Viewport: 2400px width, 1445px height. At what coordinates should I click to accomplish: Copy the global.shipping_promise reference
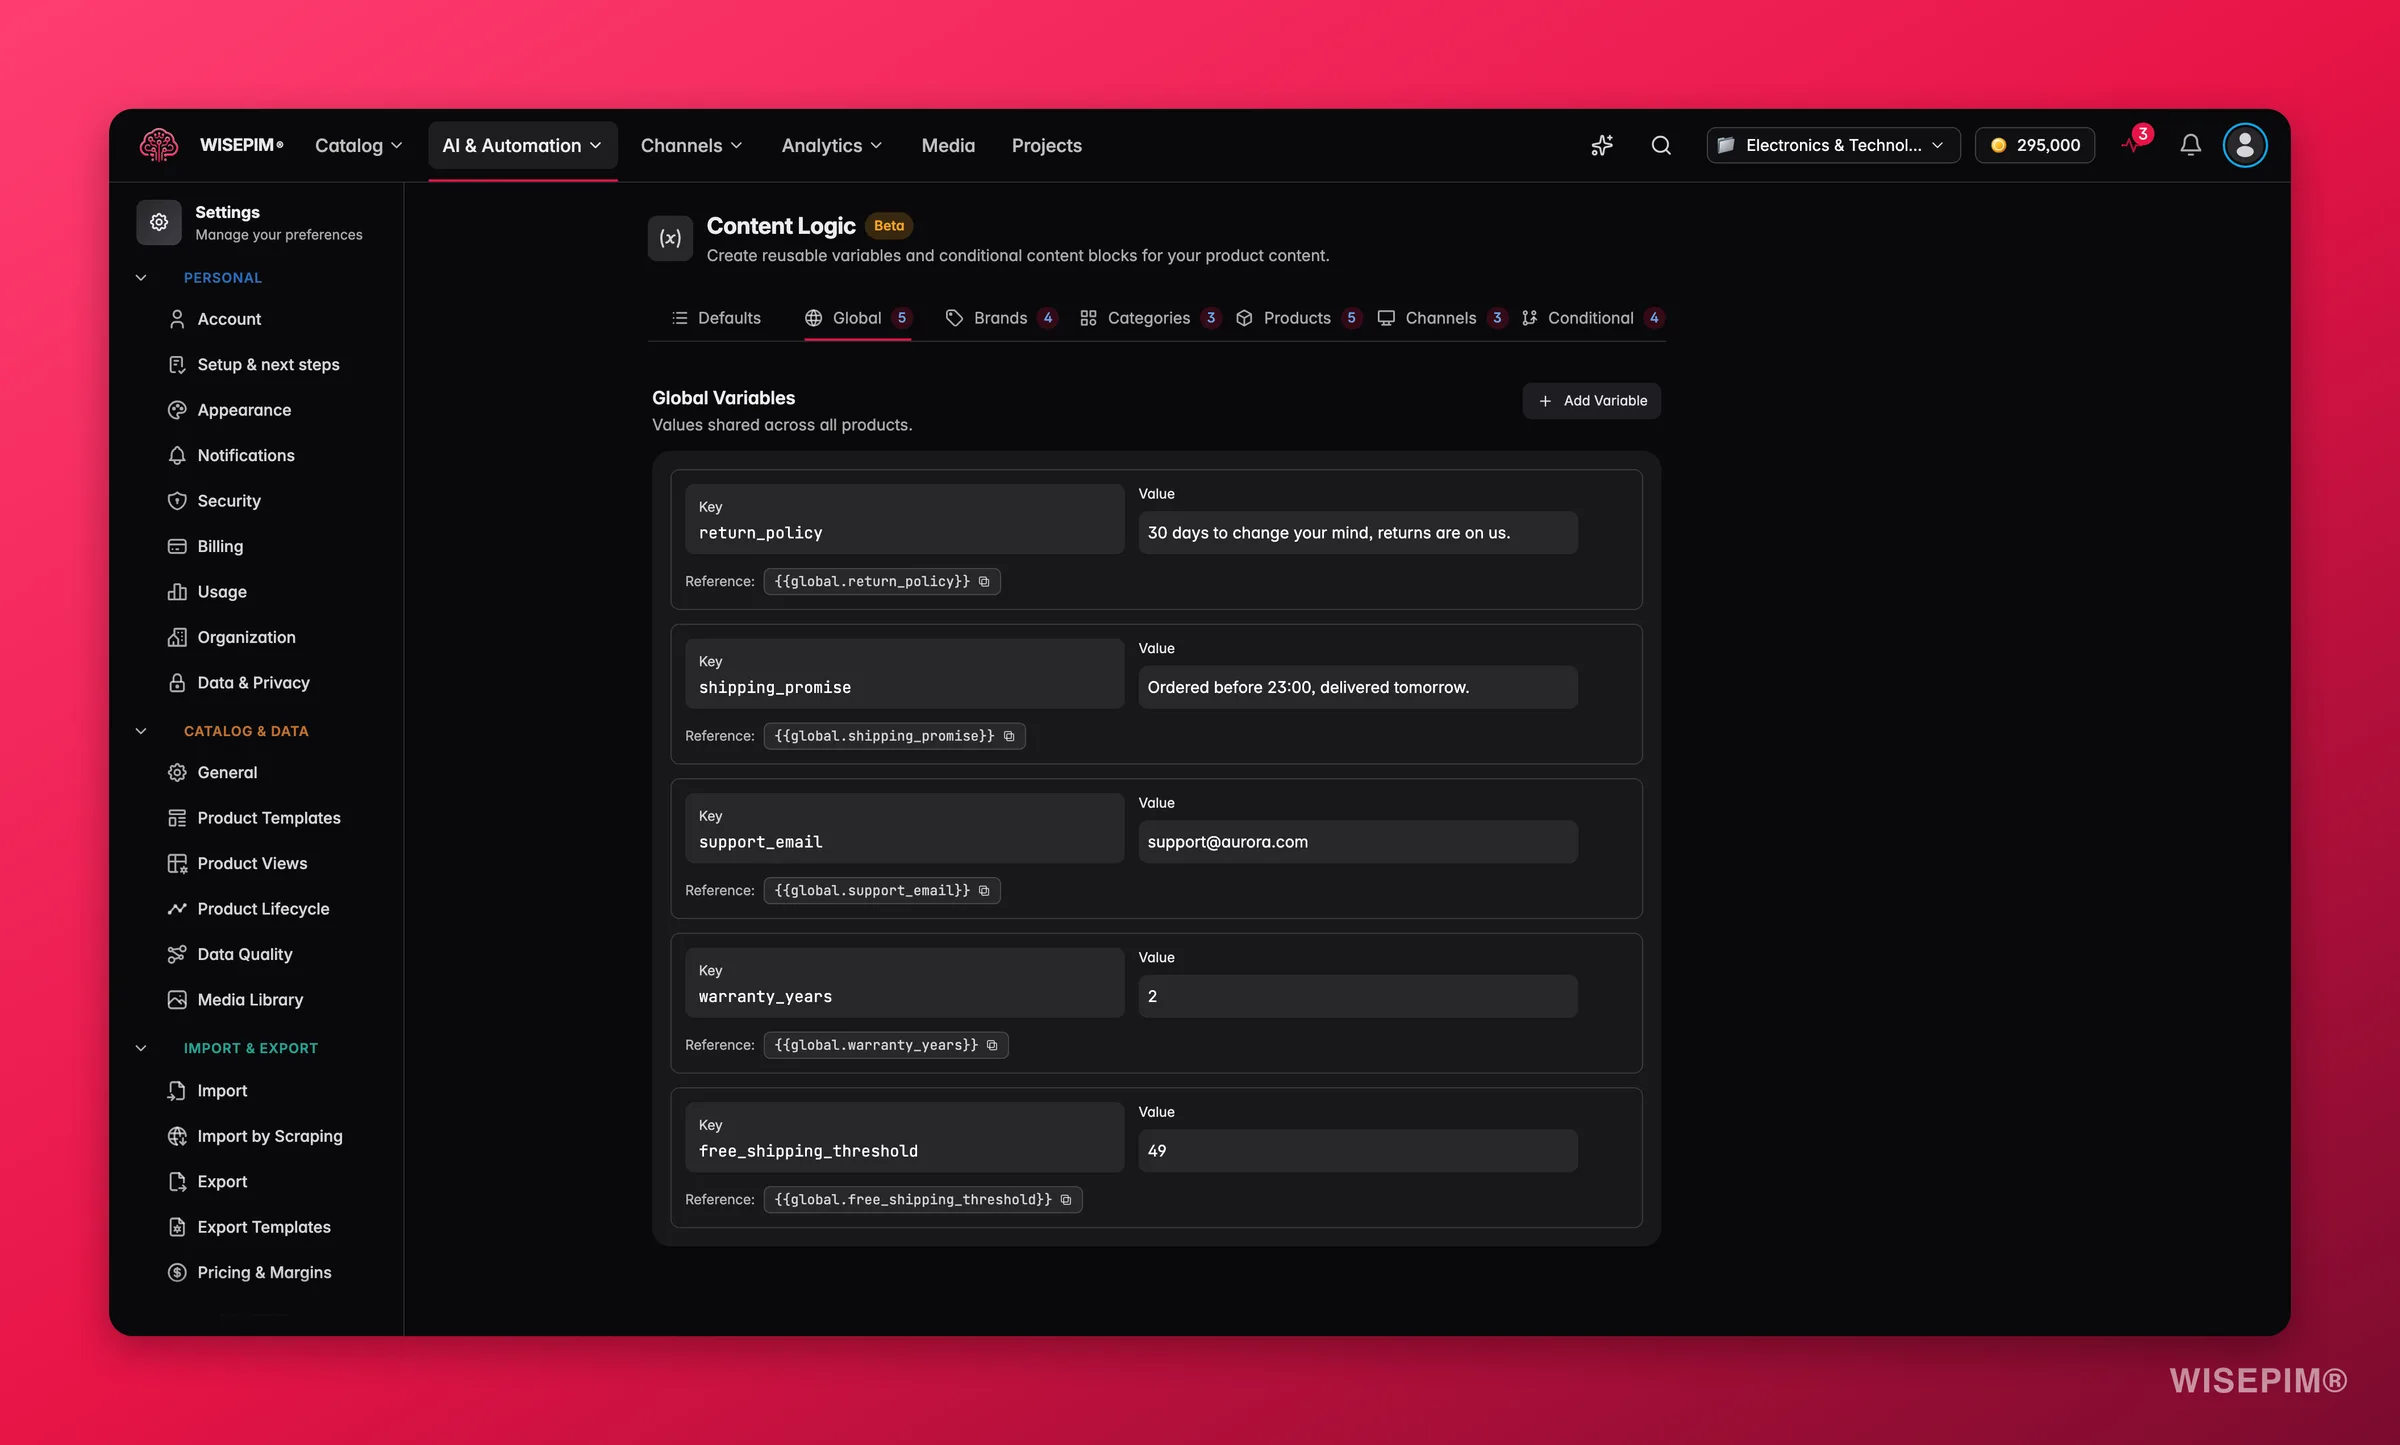point(1009,736)
